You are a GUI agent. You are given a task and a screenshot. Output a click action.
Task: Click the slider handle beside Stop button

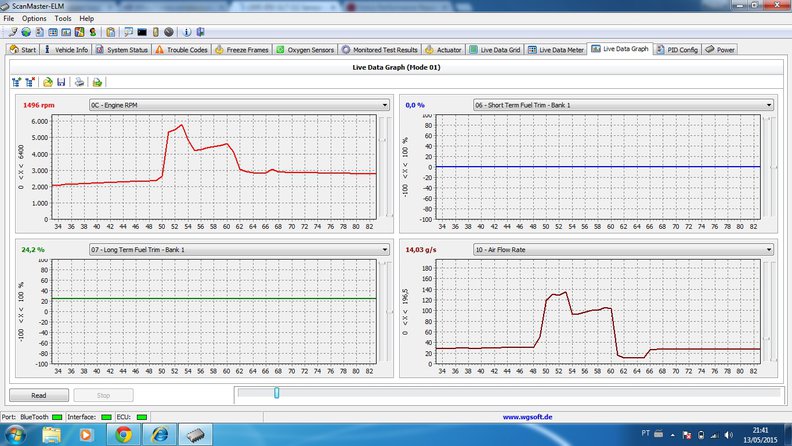tap(277, 394)
